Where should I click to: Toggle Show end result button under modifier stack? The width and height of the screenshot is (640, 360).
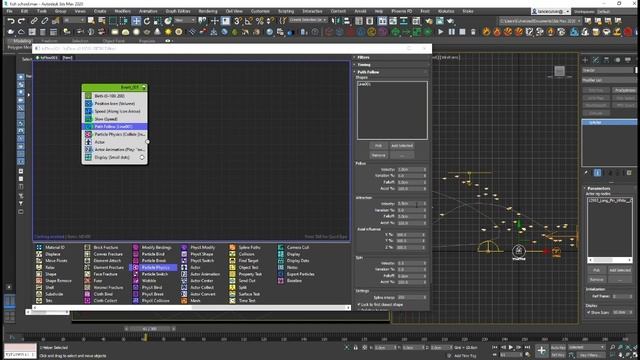pos(597,173)
